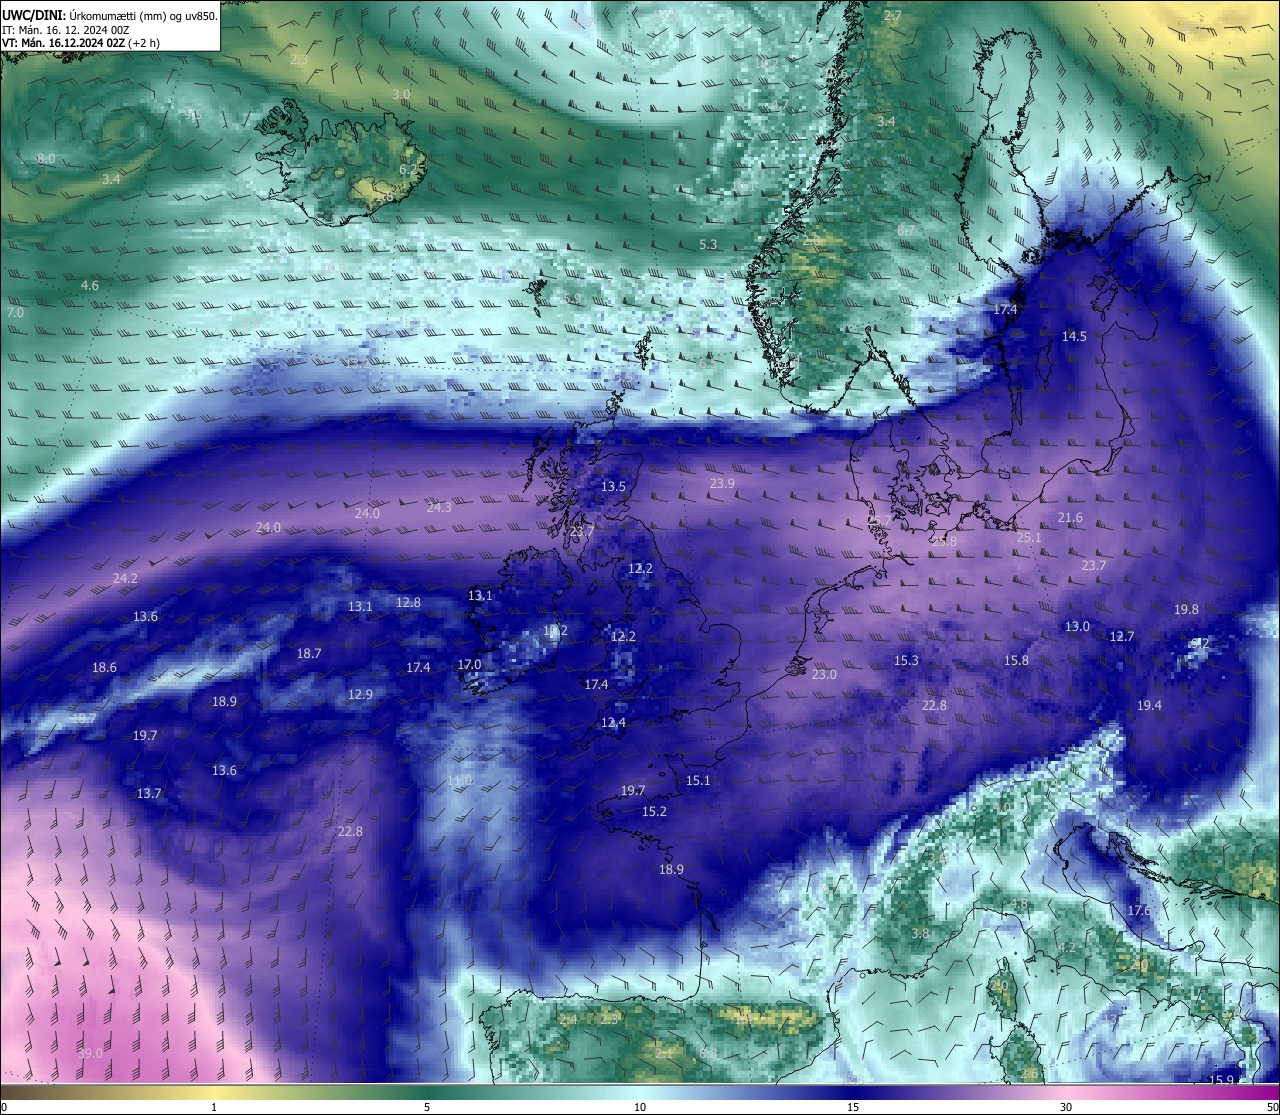Click the 12.4 value over southwest England

613,723
